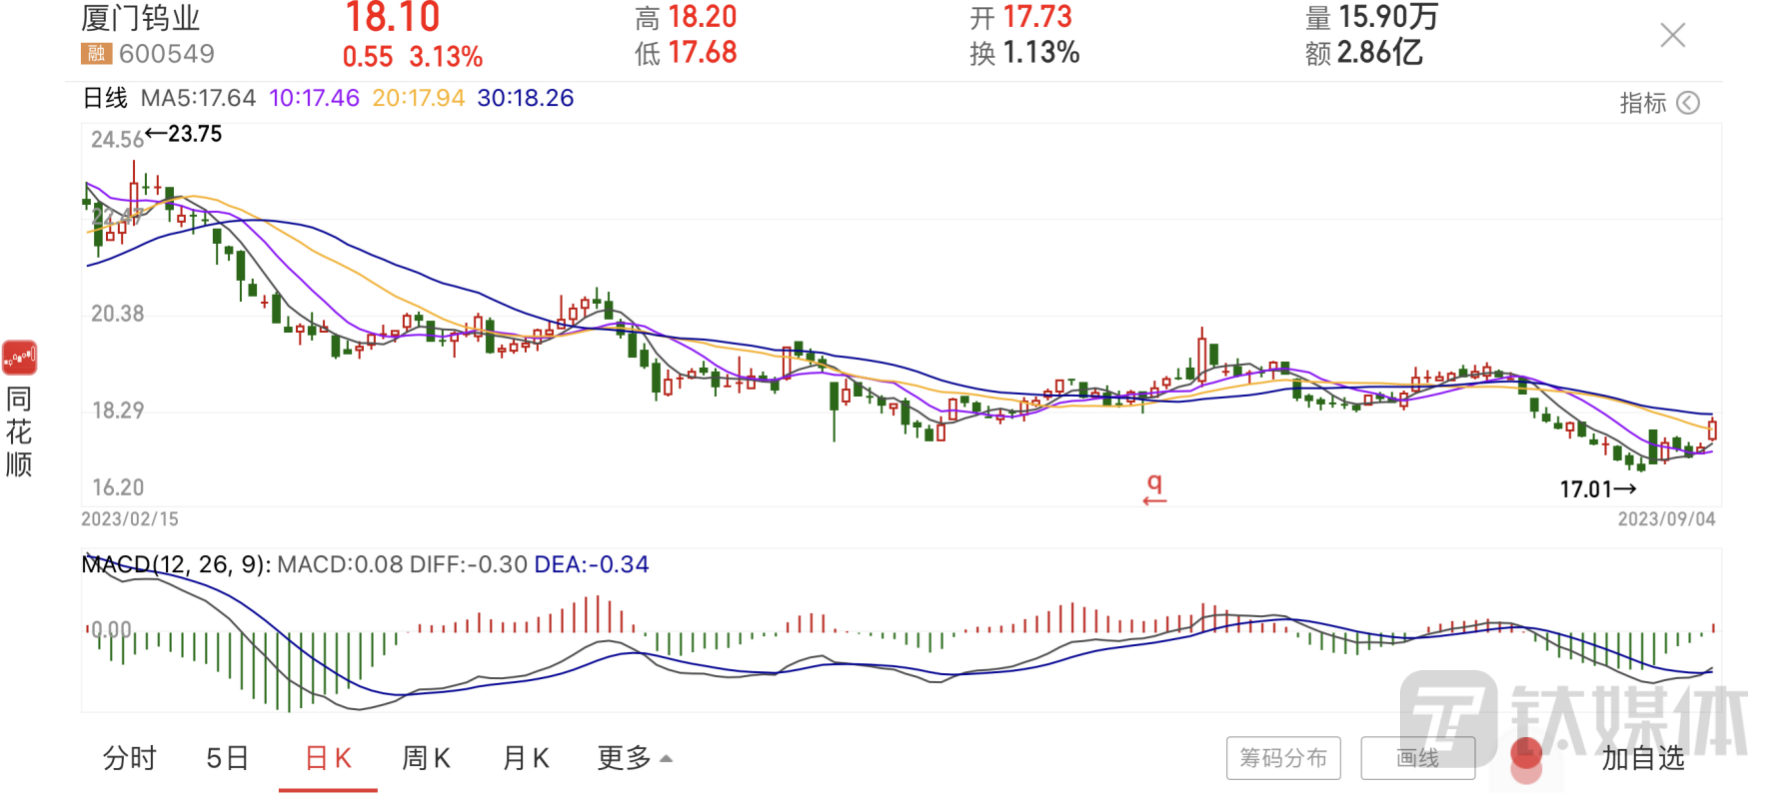The height and width of the screenshot is (800, 1780).
Task: Tap the red 同花顺 logo icon
Action: point(19,357)
